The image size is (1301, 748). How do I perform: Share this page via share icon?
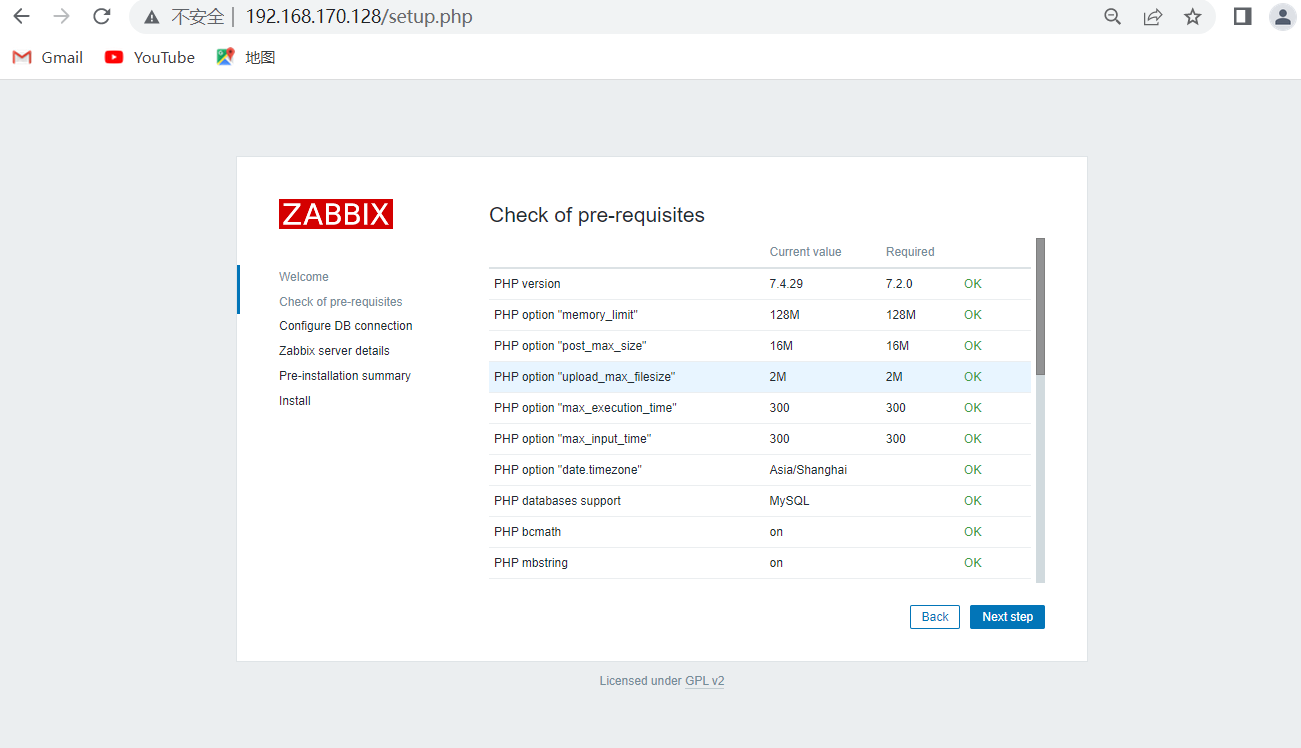coord(1153,17)
